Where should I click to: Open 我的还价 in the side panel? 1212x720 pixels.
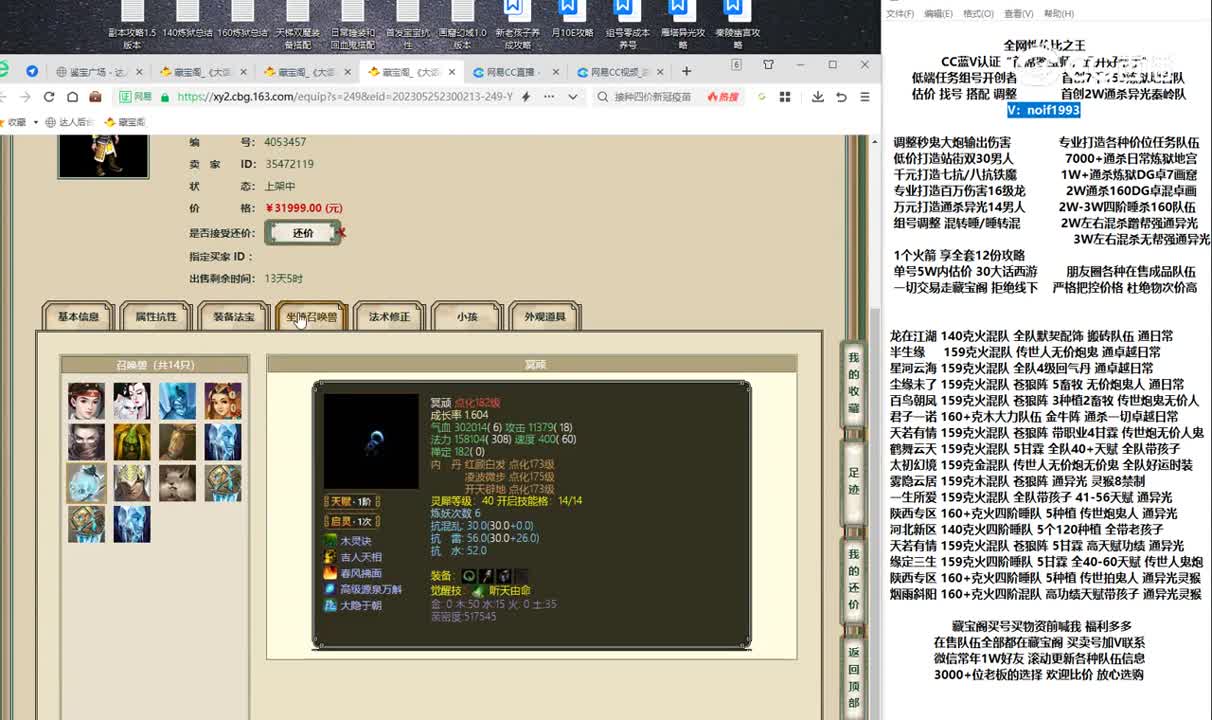pos(853,581)
